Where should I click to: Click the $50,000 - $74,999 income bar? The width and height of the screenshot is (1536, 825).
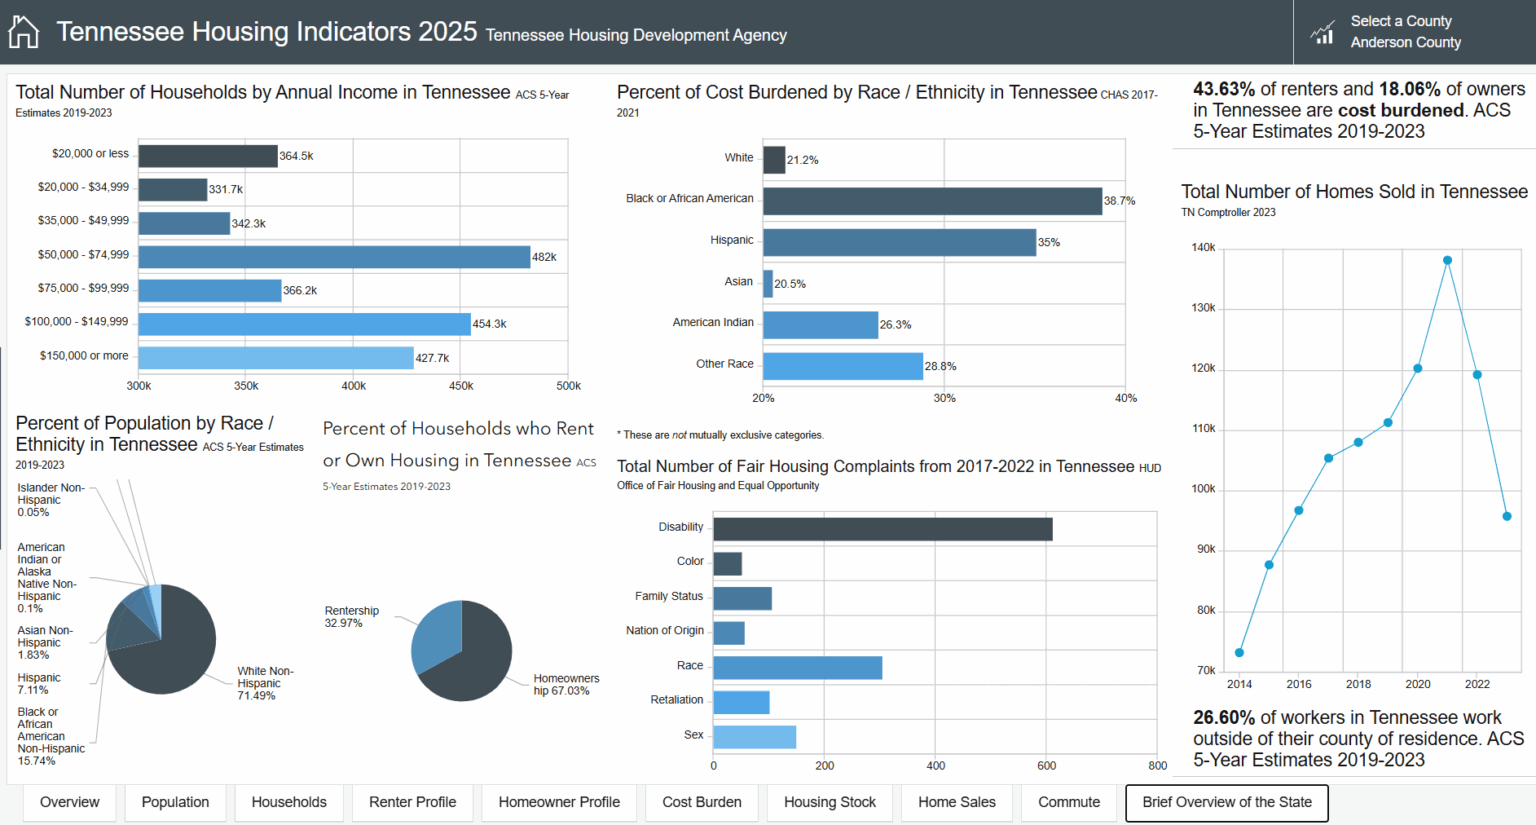334,257
